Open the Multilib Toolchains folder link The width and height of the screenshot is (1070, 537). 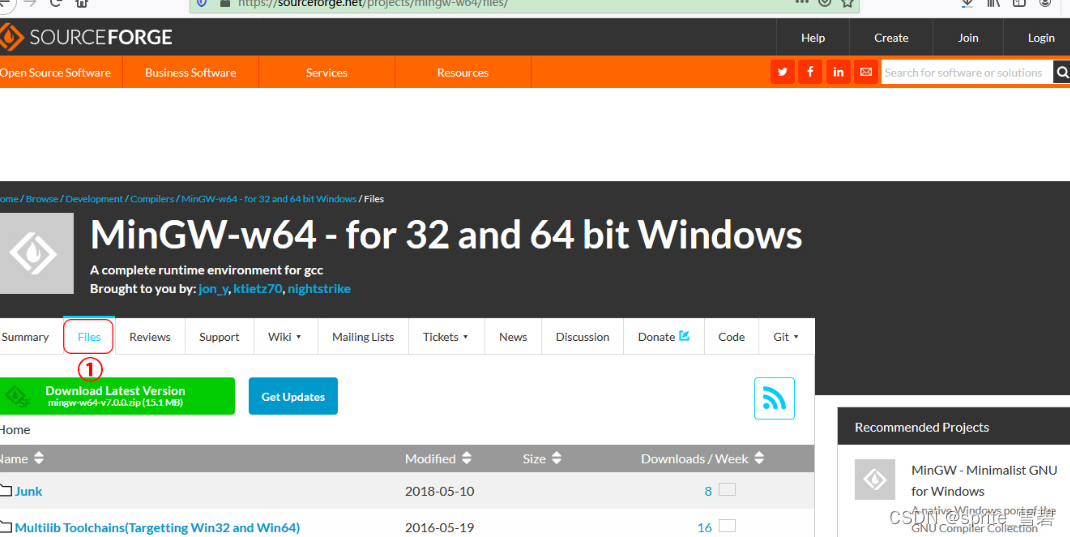coord(157,527)
